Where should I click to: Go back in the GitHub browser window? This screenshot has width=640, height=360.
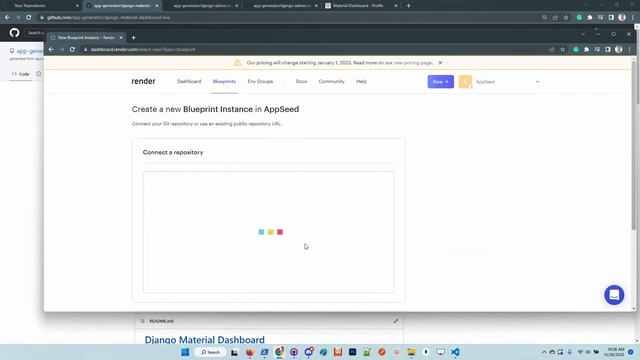coord(7,18)
